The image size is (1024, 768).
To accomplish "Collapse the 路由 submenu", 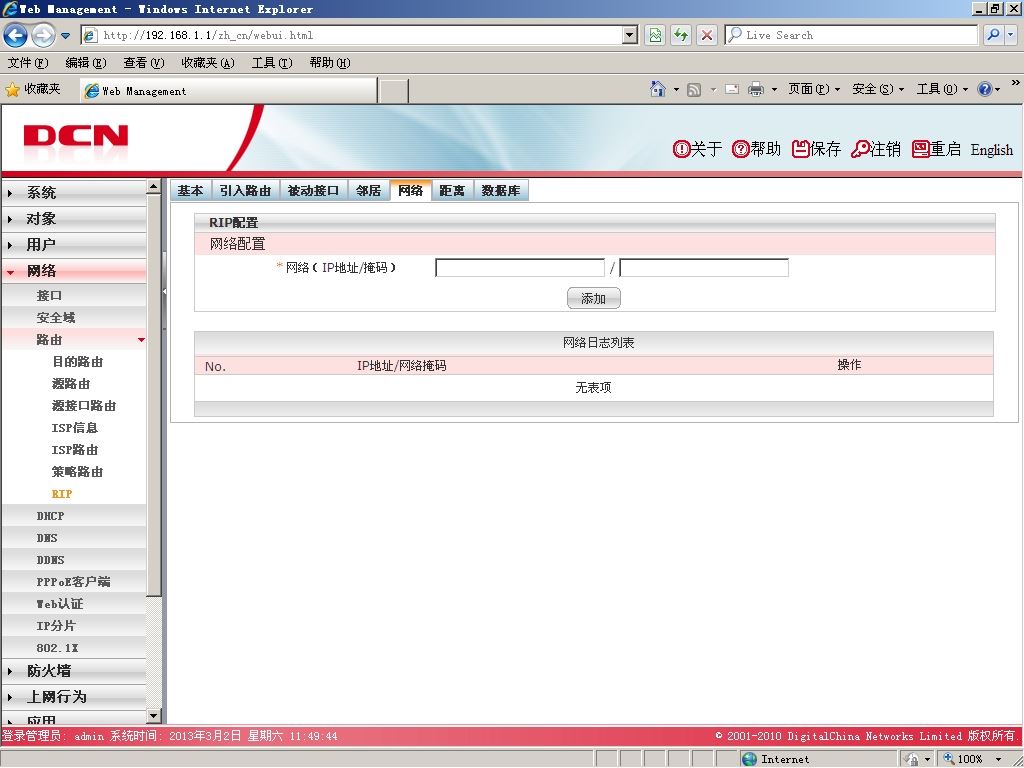I will (74, 340).
